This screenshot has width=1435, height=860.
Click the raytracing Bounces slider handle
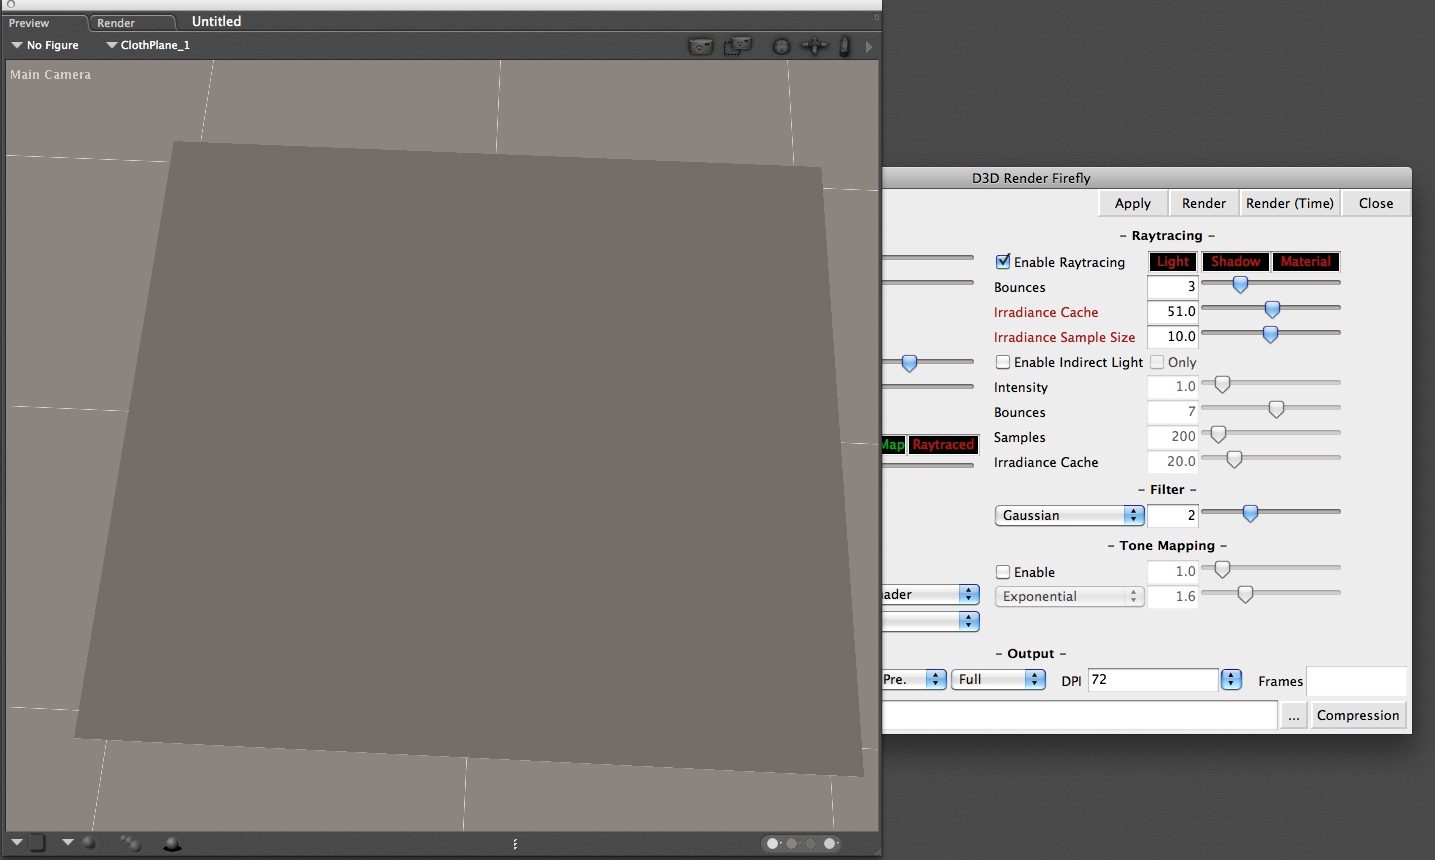tap(1240, 285)
